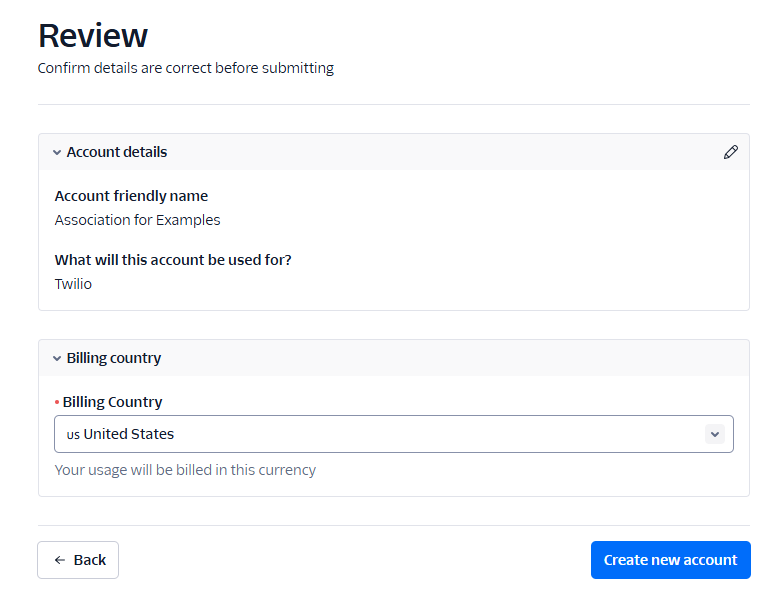Click the 'us' country flag code
781x601 pixels.
pos(73,435)
